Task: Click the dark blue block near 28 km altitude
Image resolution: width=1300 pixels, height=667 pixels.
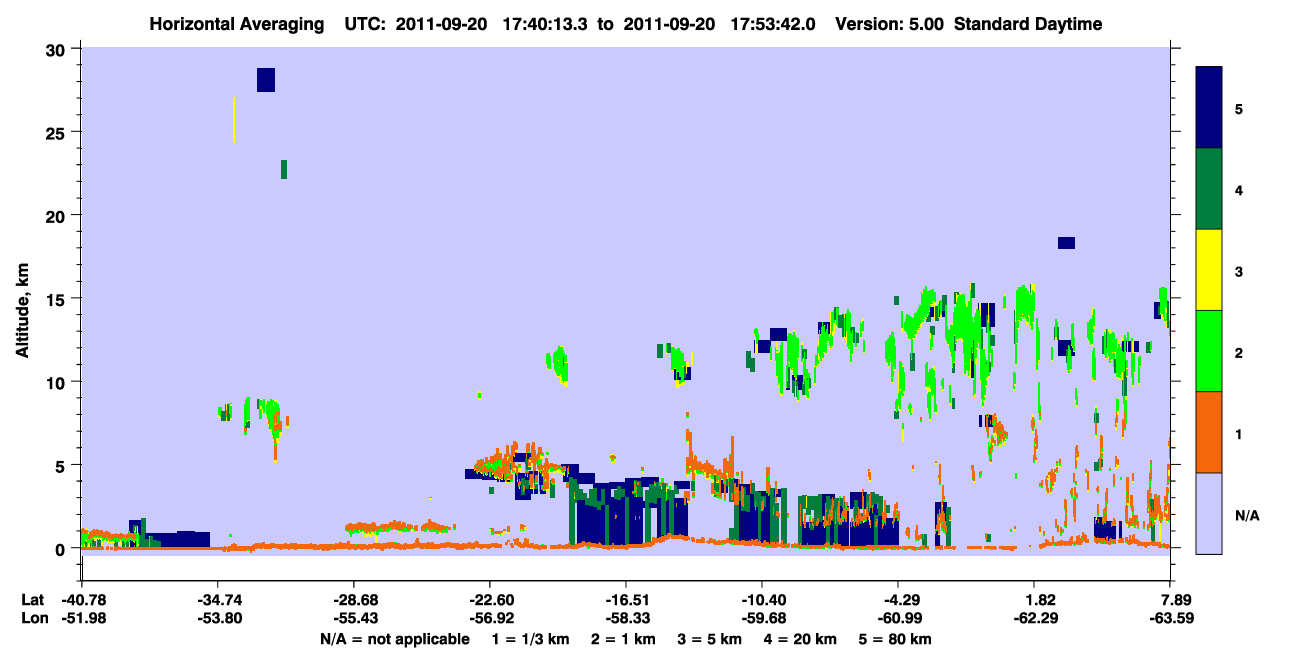Action: 266,80
